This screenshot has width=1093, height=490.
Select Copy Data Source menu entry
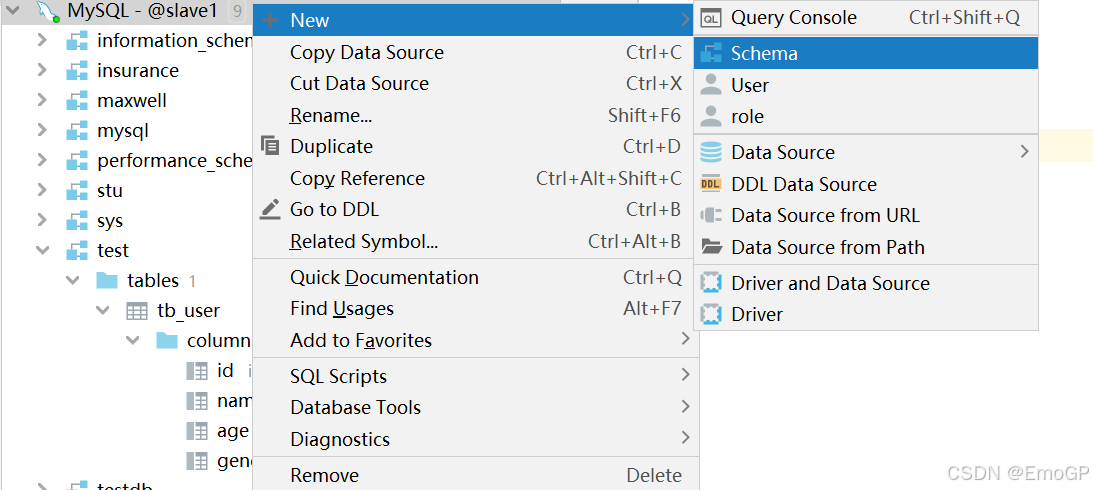[367, 53]
